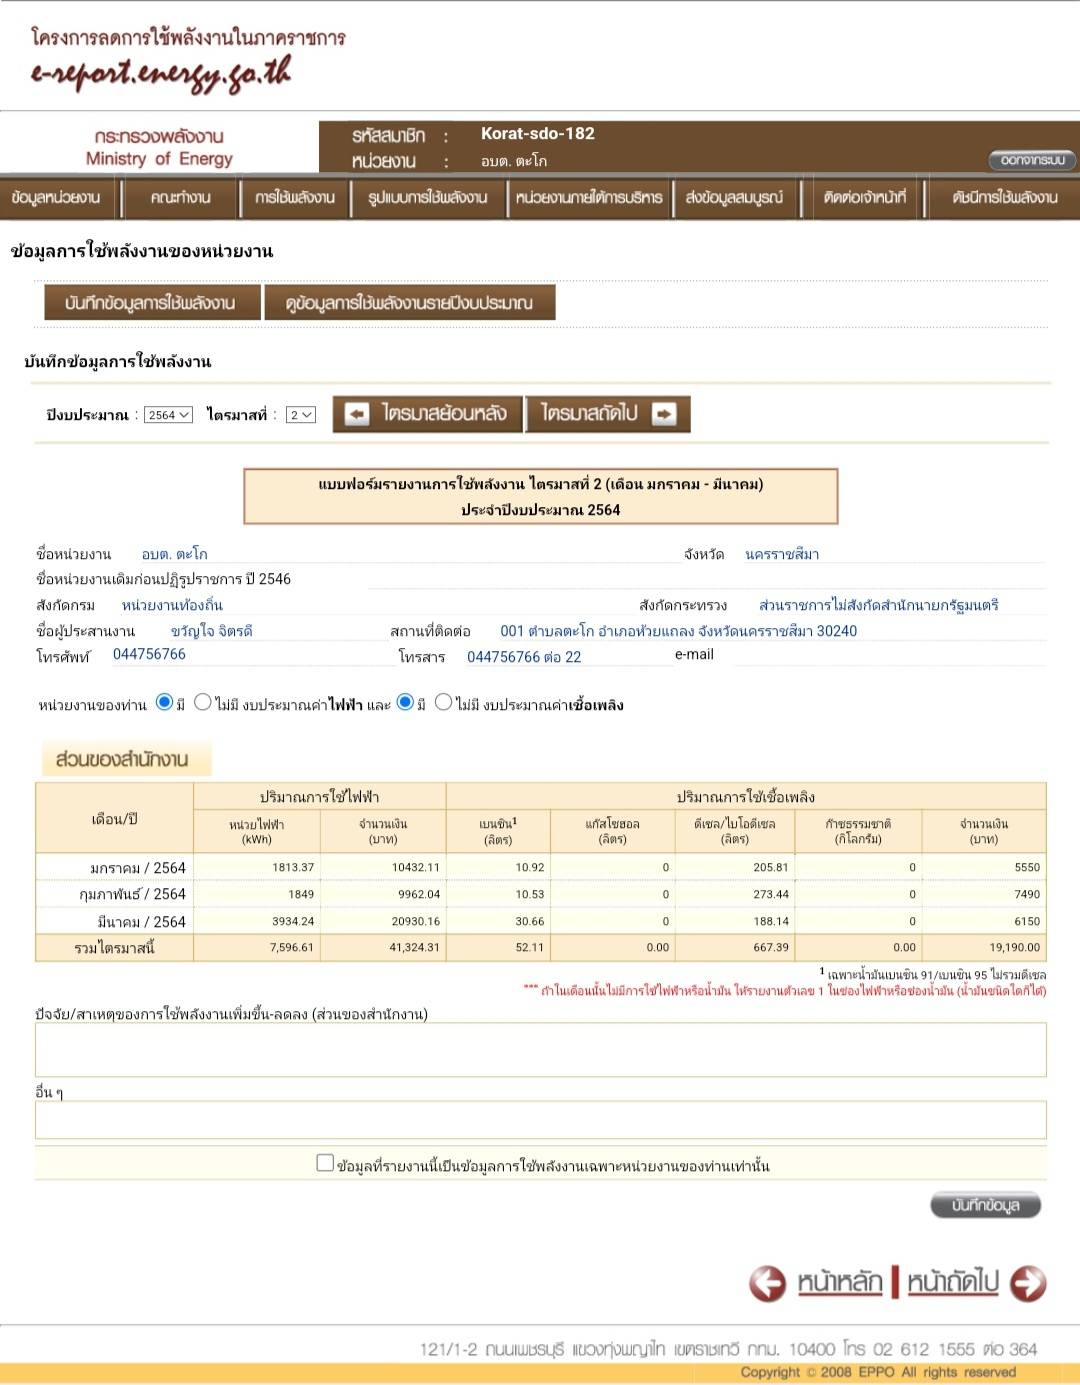The width and height of the screenshot is (1080, 1385).
Task: Open the fiscal year 2564 dropdown
Action: point(168,415)
